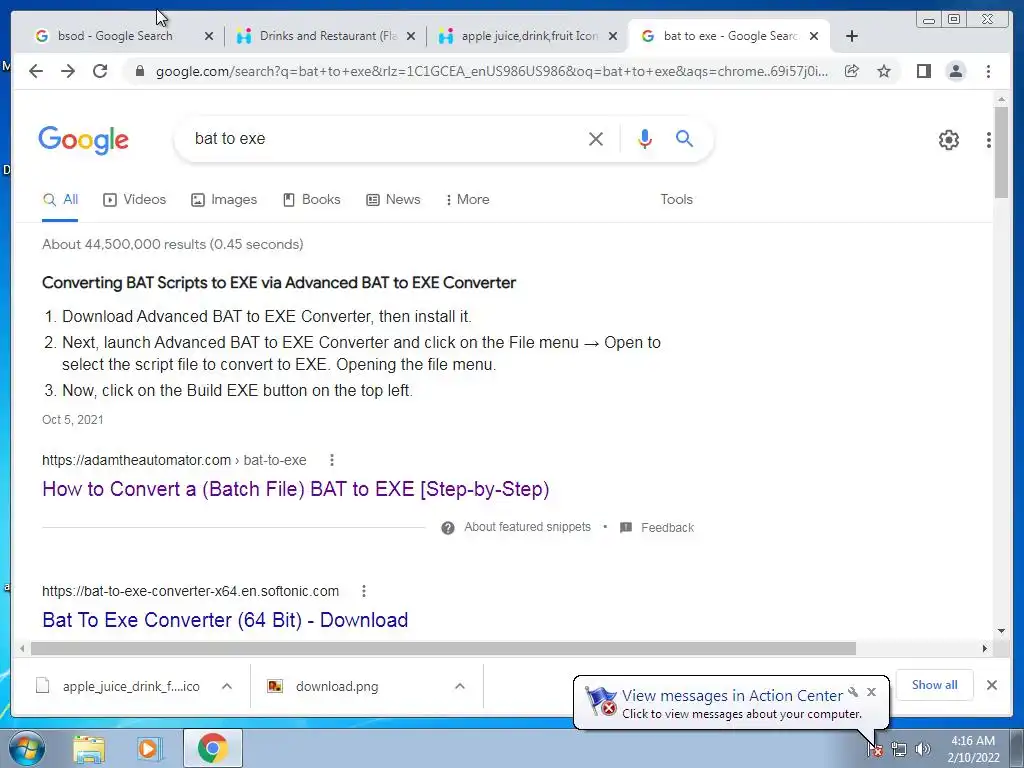Viewport: 1024px width, 768px height.
Task: Click the vertical scrollbar down arrow
Action: pyautogui.click(x=1001, y=631)
